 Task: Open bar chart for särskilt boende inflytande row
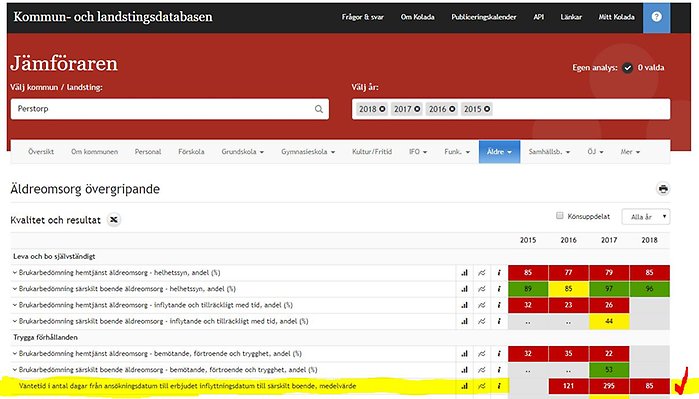[x=465, y=321]
